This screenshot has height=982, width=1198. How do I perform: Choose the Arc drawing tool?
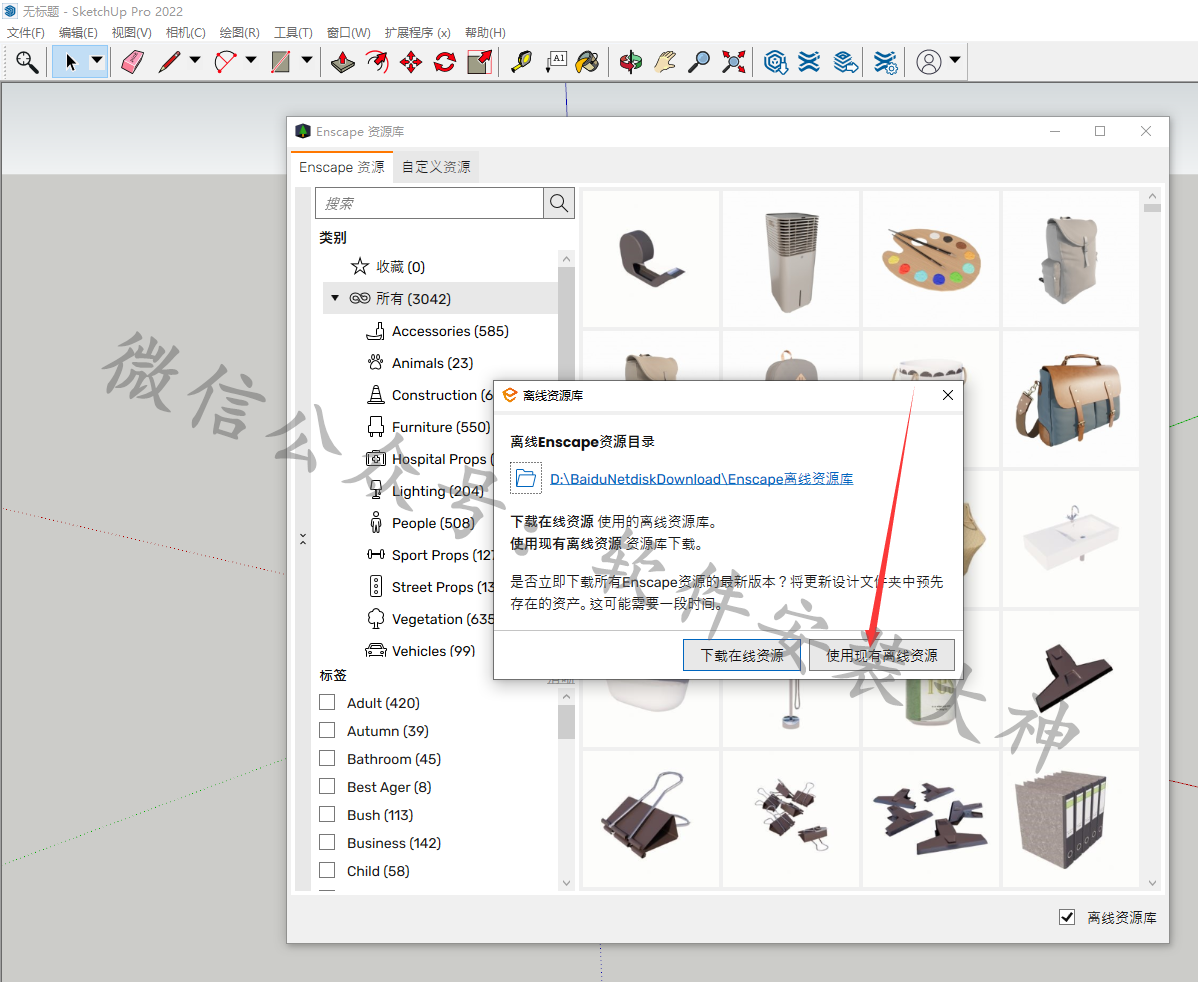click(225, 62)
